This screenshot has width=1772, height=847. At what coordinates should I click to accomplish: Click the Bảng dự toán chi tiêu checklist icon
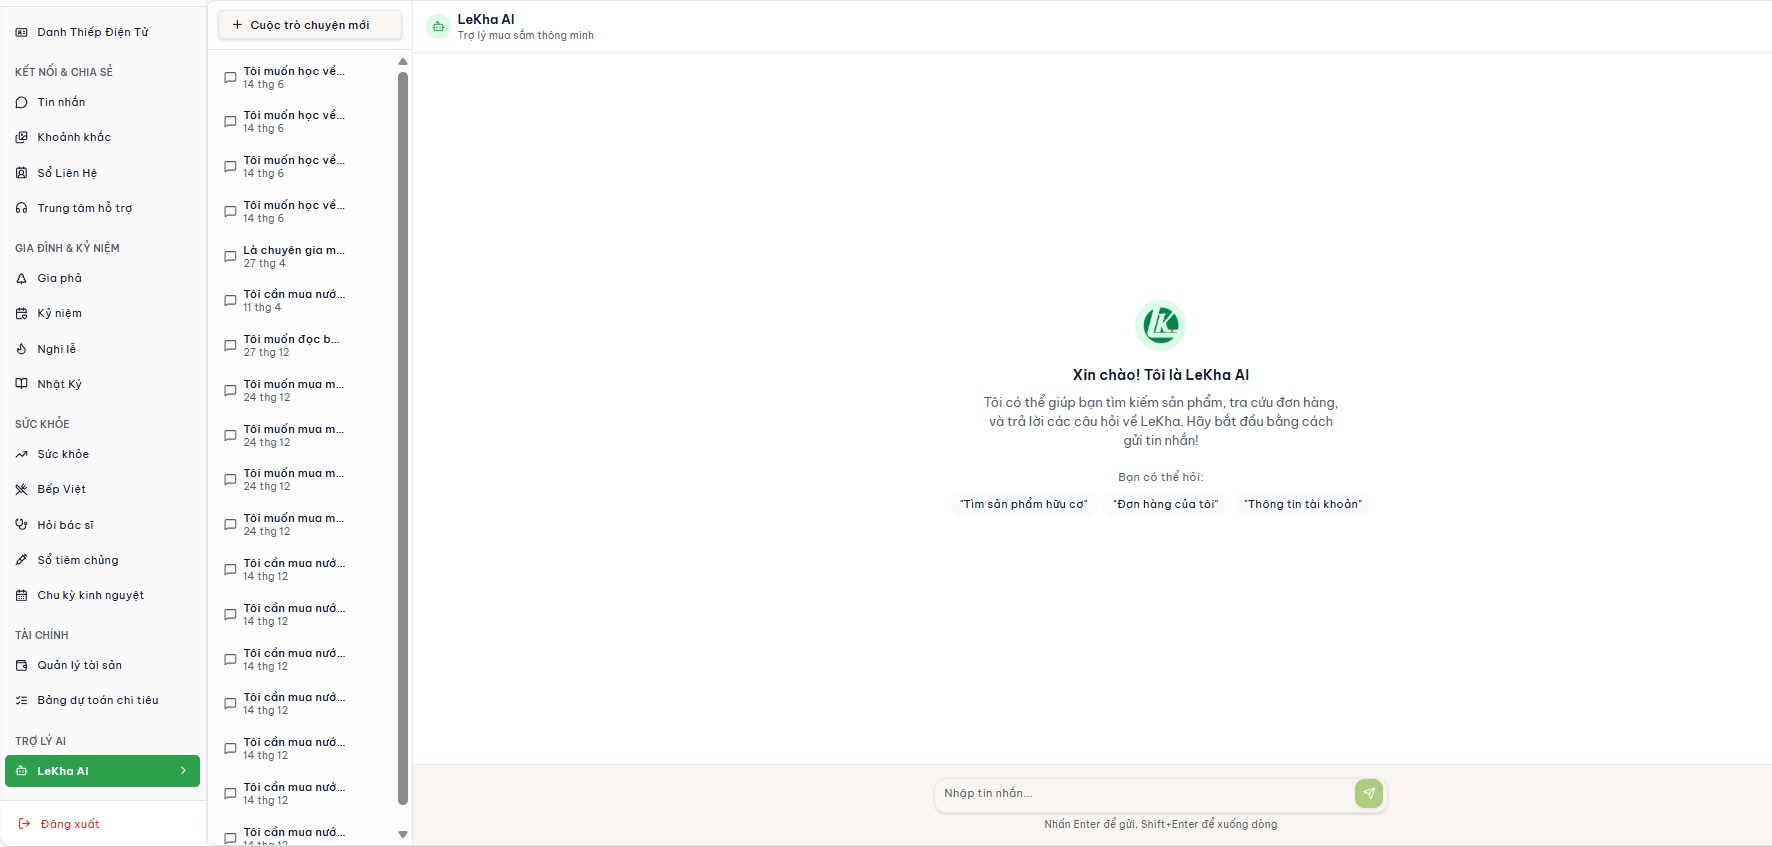[x=22, y=700]
